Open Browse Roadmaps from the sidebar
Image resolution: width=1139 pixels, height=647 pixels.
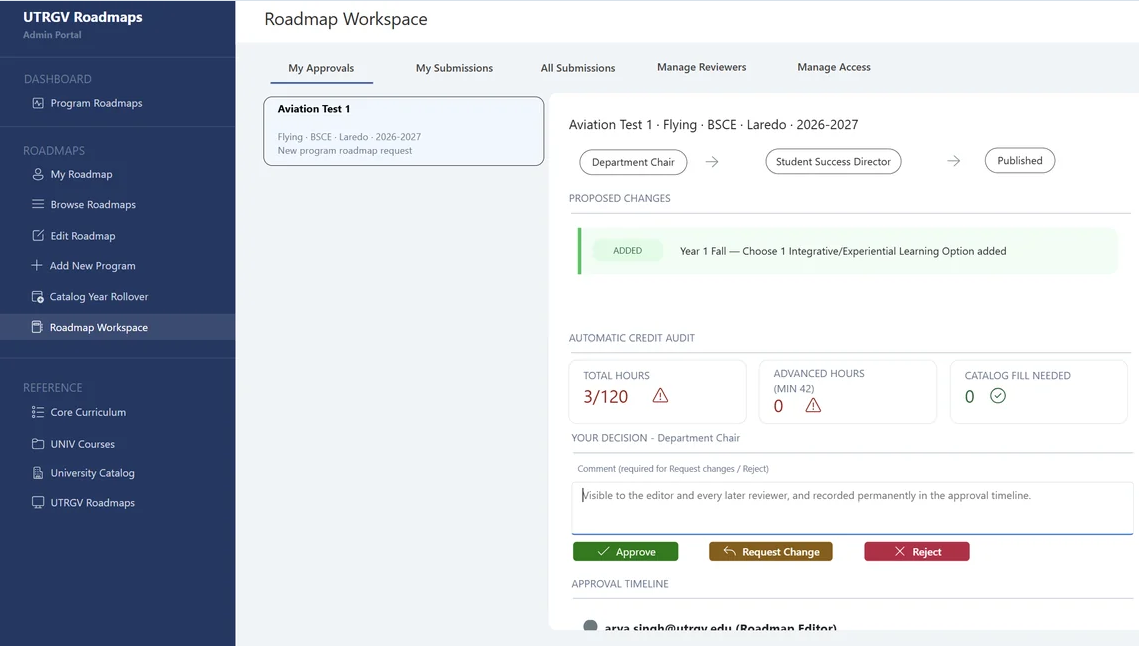93,205
